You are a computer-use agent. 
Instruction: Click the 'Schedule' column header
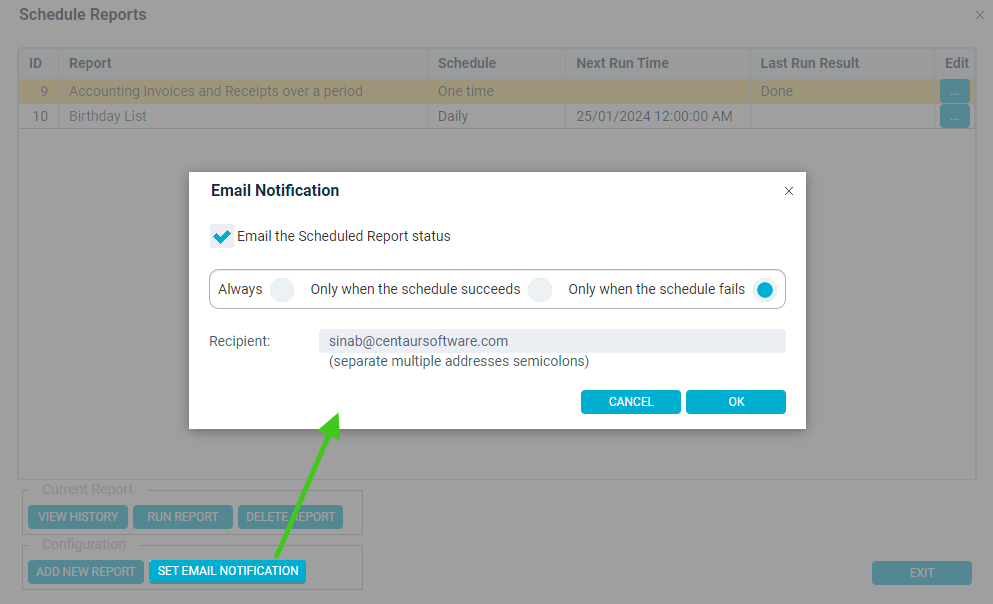pos(496,63)
